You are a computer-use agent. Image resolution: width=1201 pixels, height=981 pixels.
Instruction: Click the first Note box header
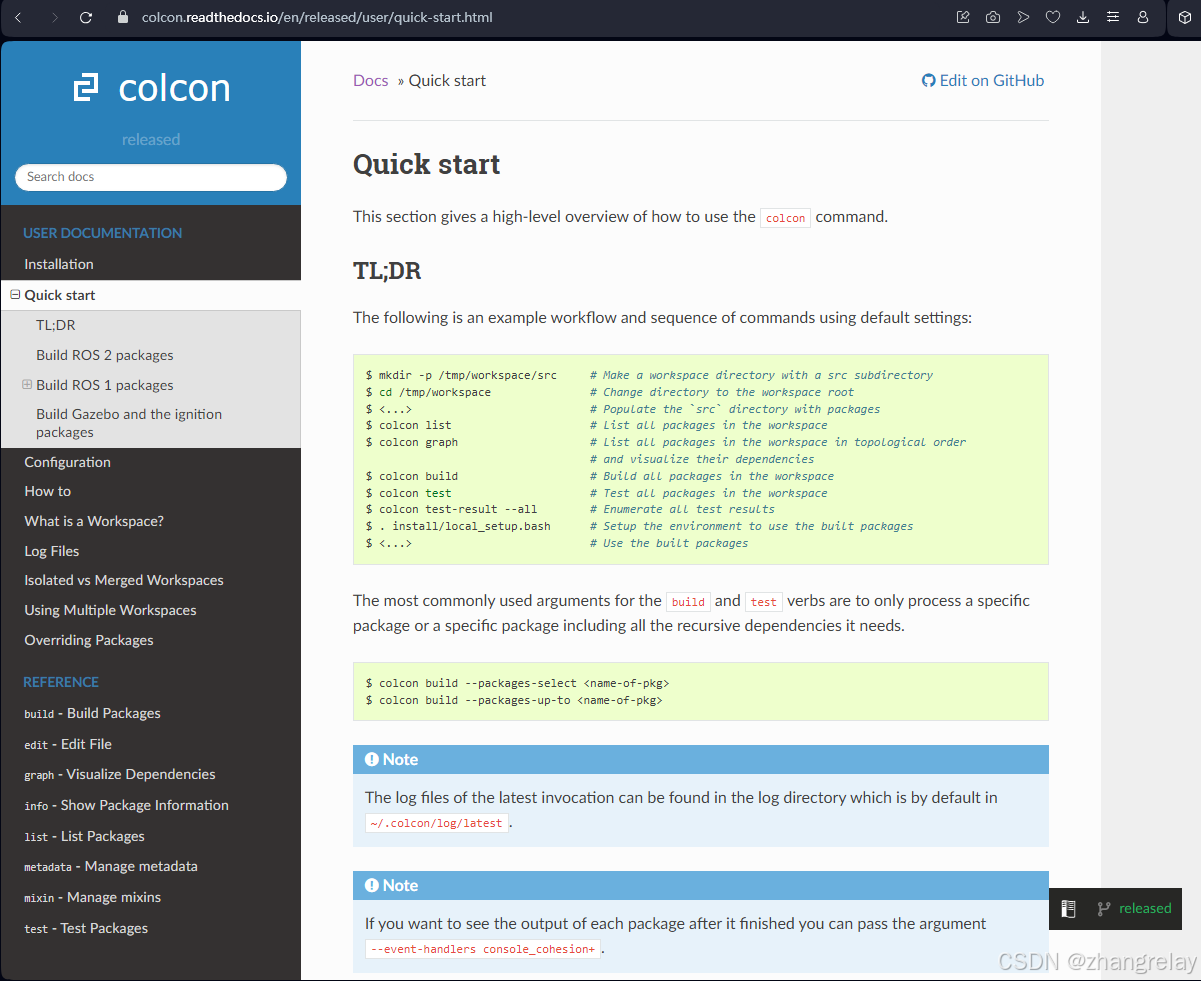(701, 759)
